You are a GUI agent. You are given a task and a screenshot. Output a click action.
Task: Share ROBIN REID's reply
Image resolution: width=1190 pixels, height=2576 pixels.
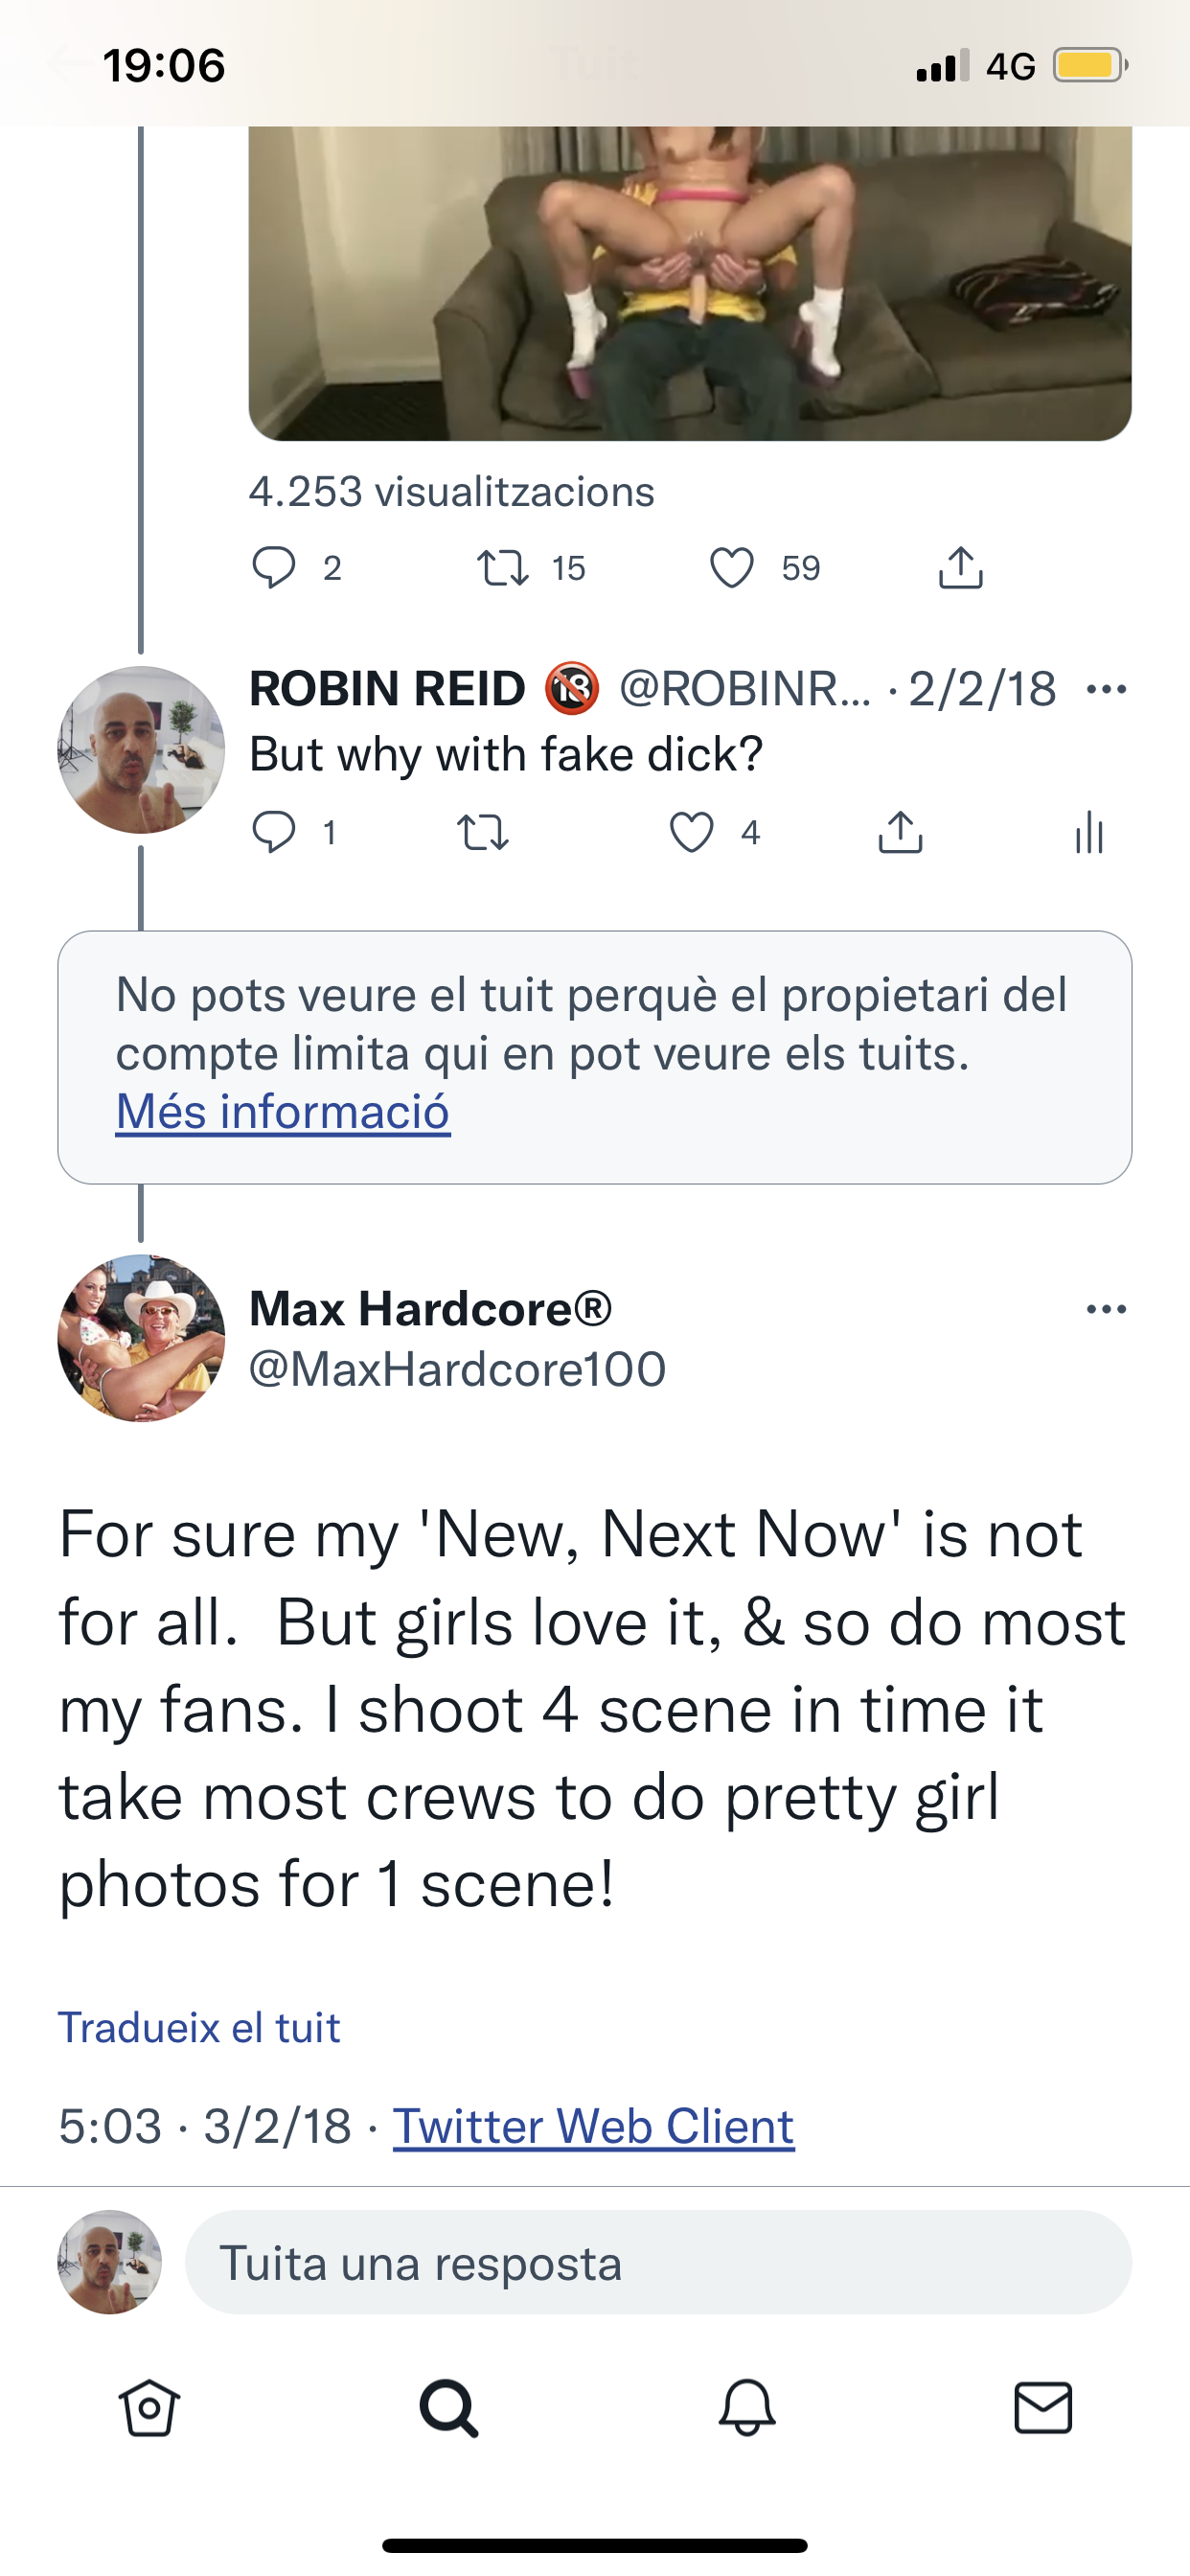point(900,832)
